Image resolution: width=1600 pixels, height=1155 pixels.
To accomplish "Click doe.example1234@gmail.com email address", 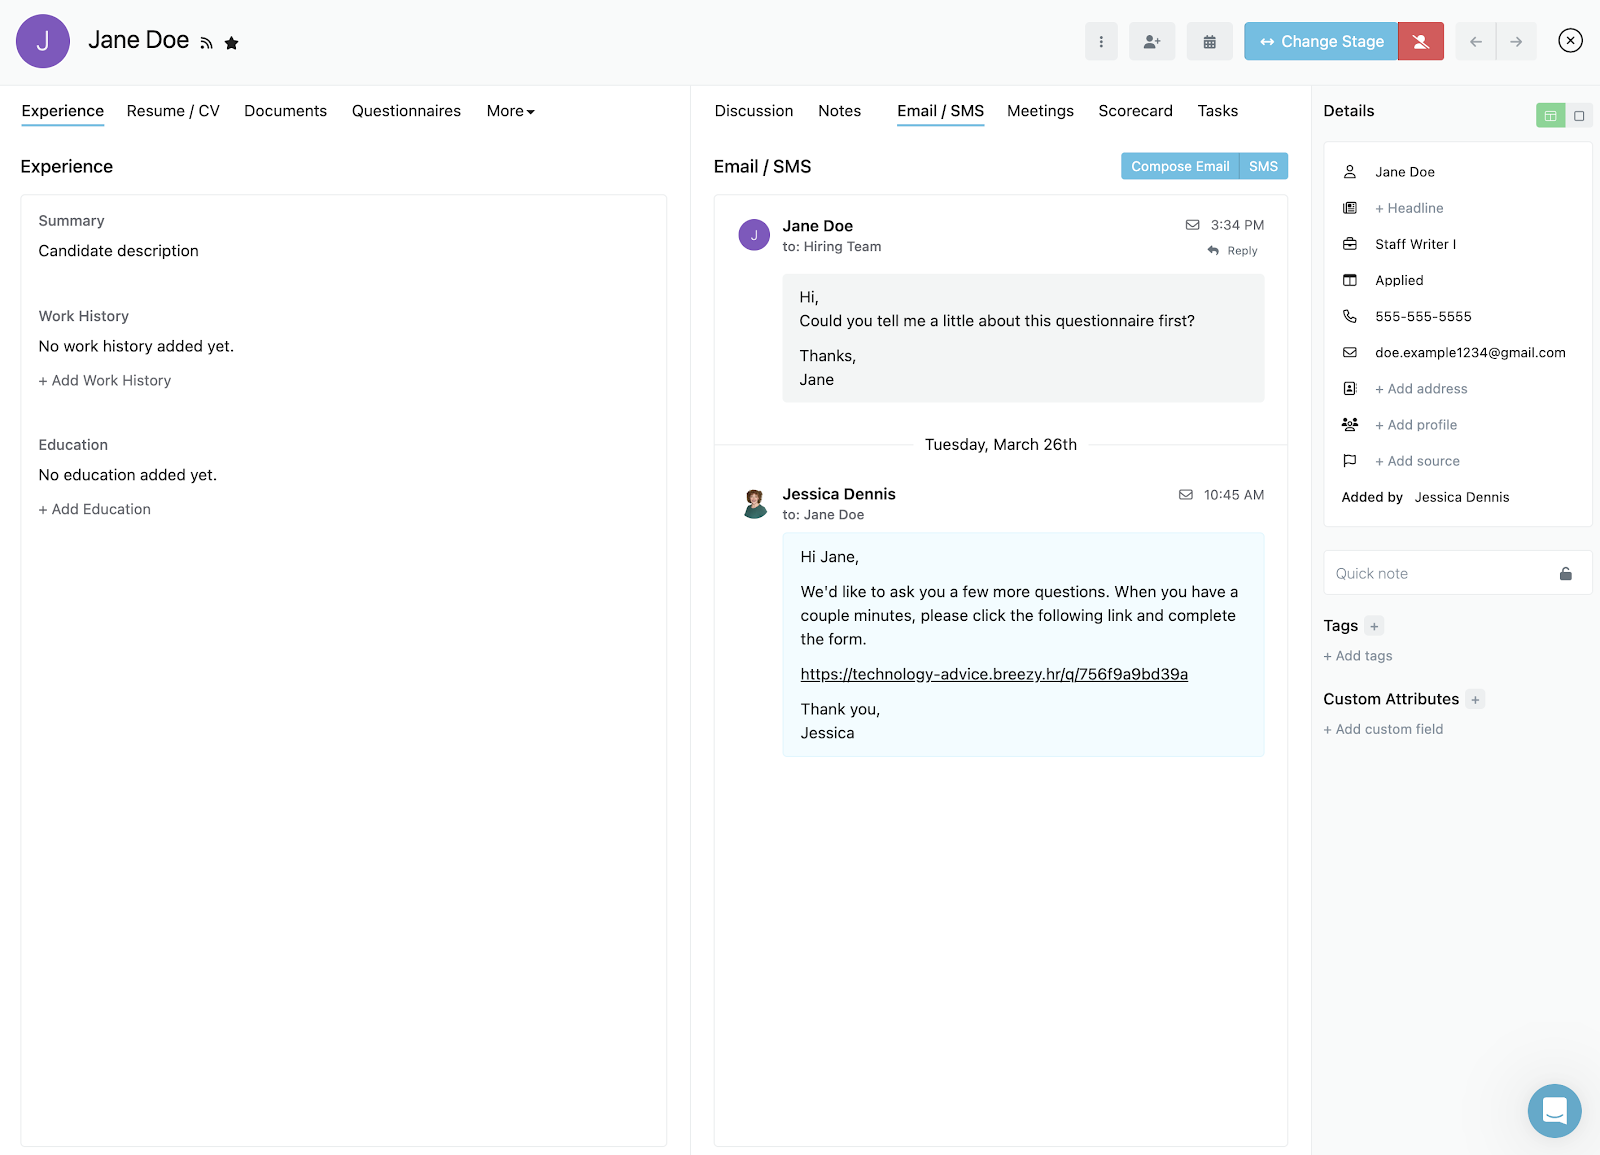I will tap(1470, 352).
